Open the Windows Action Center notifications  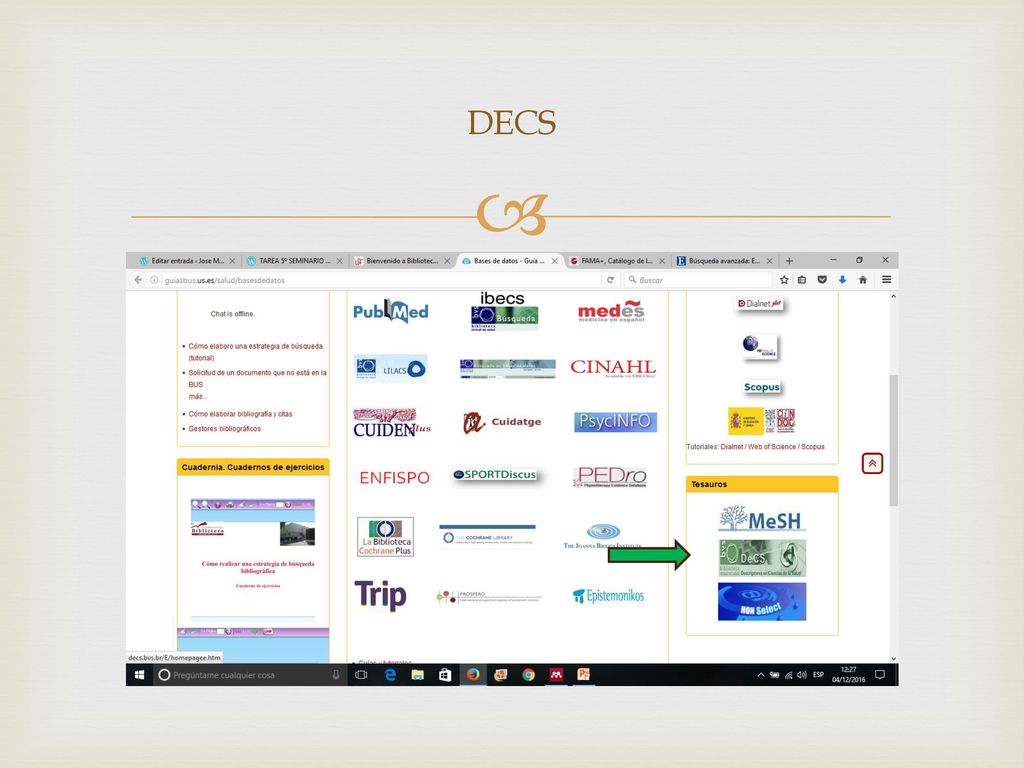point(880,675)
